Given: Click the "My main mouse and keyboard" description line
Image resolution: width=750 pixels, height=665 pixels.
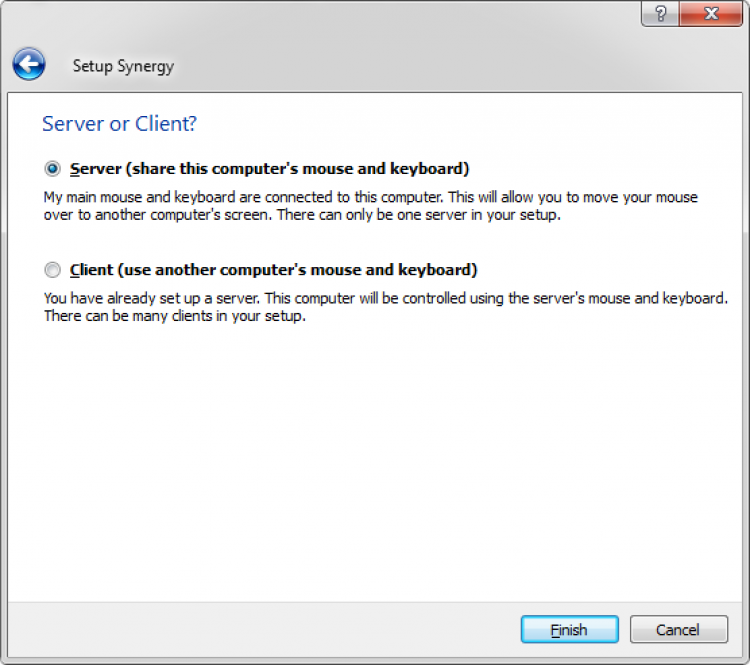Looking at the screenshot, I should pyautogui.click(x=370, y=197).
